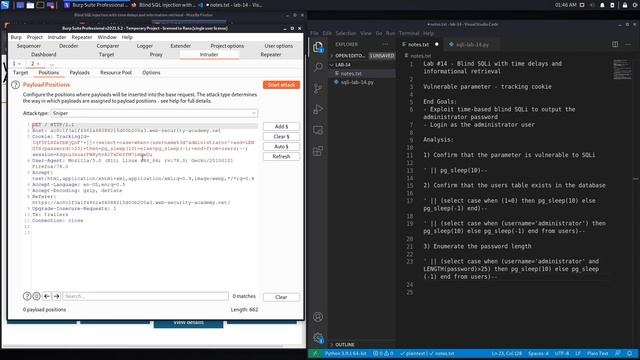This screenshot has height=360, width=640.
Task: Open Payload Positions help question icon
Action: 16,85
